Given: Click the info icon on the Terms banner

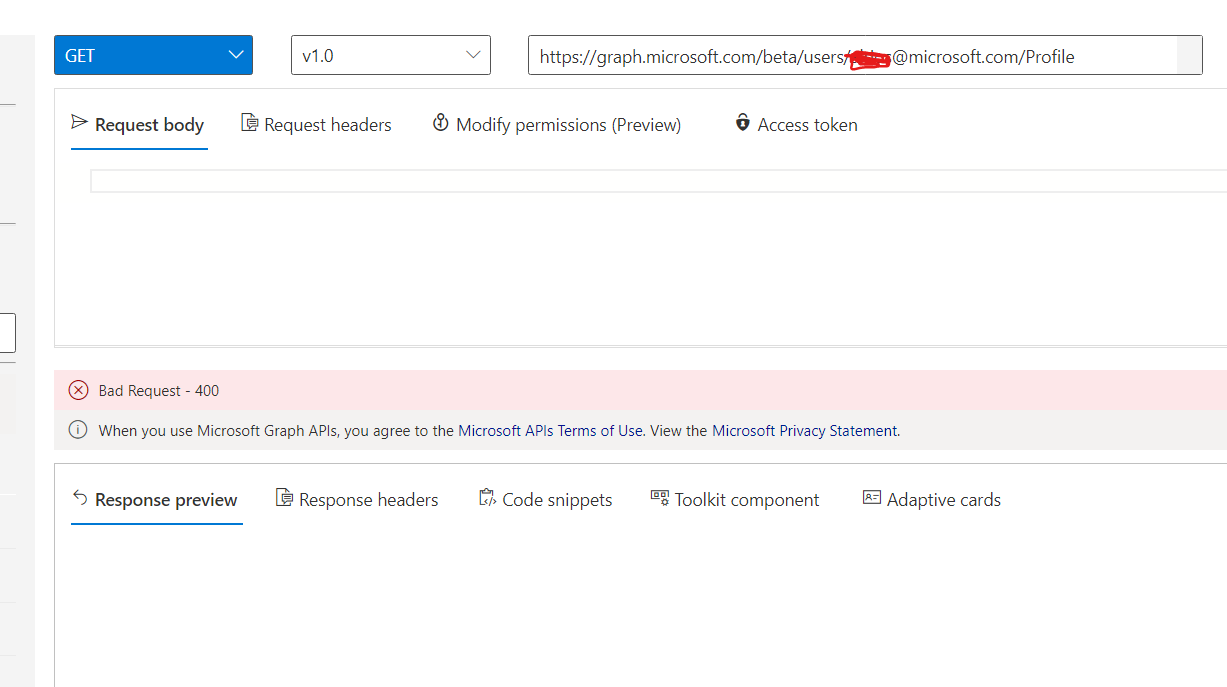Looking at the screenshot, I should tap(78, 430).
